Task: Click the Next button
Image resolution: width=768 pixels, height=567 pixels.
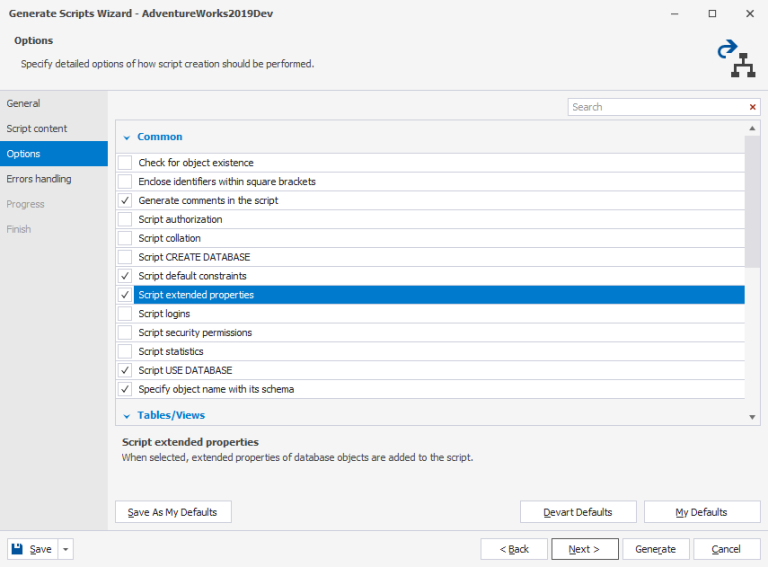Action: (x=583, y=549)
